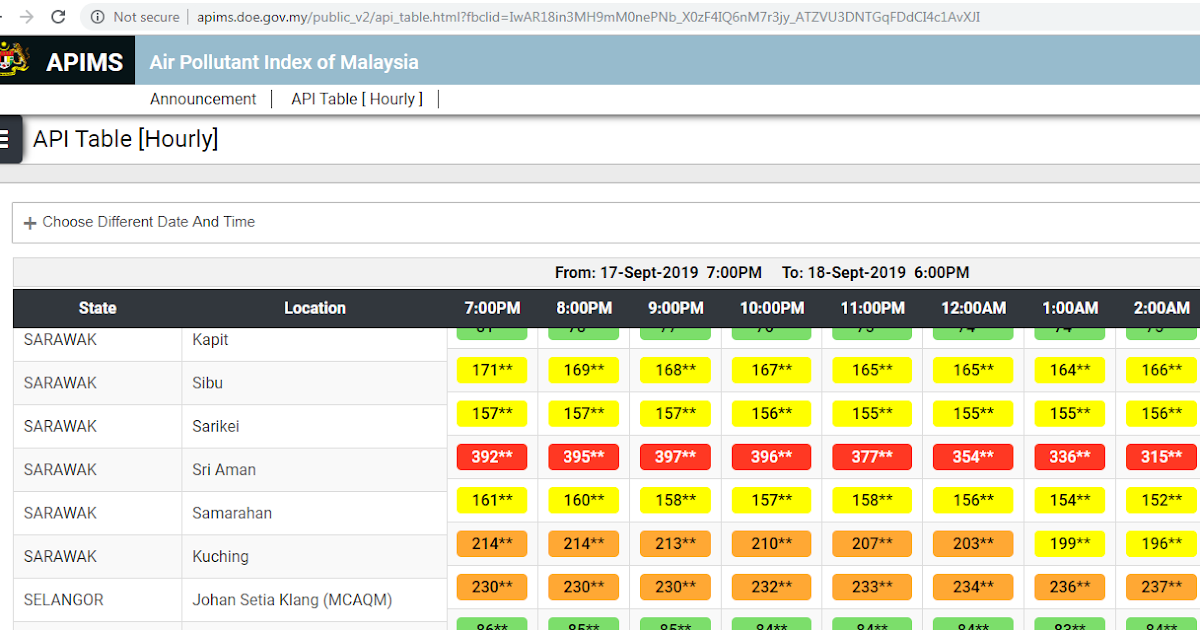Reload the page with refresh icon
This screenshot has height=630, width=1200.
pos(58,17)
